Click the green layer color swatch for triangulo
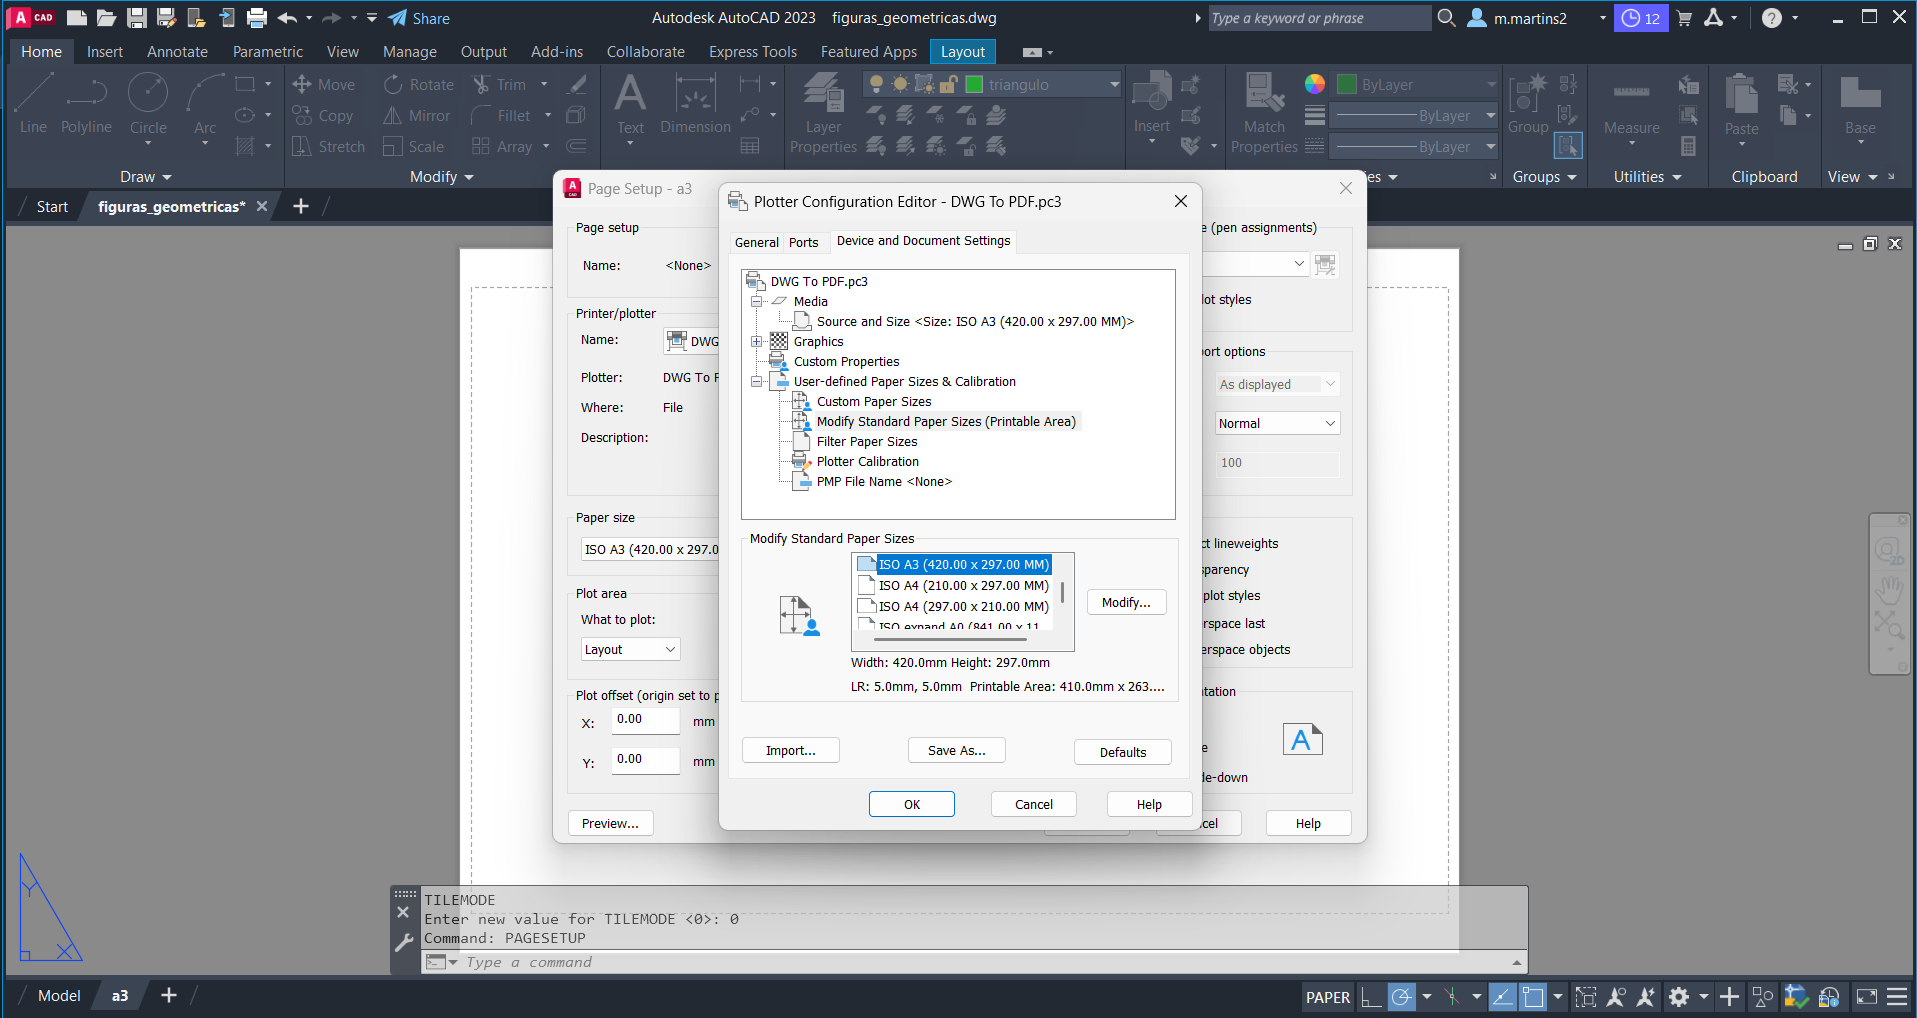The width and height of the screenshot is (1917, 1018). (974, 85)
